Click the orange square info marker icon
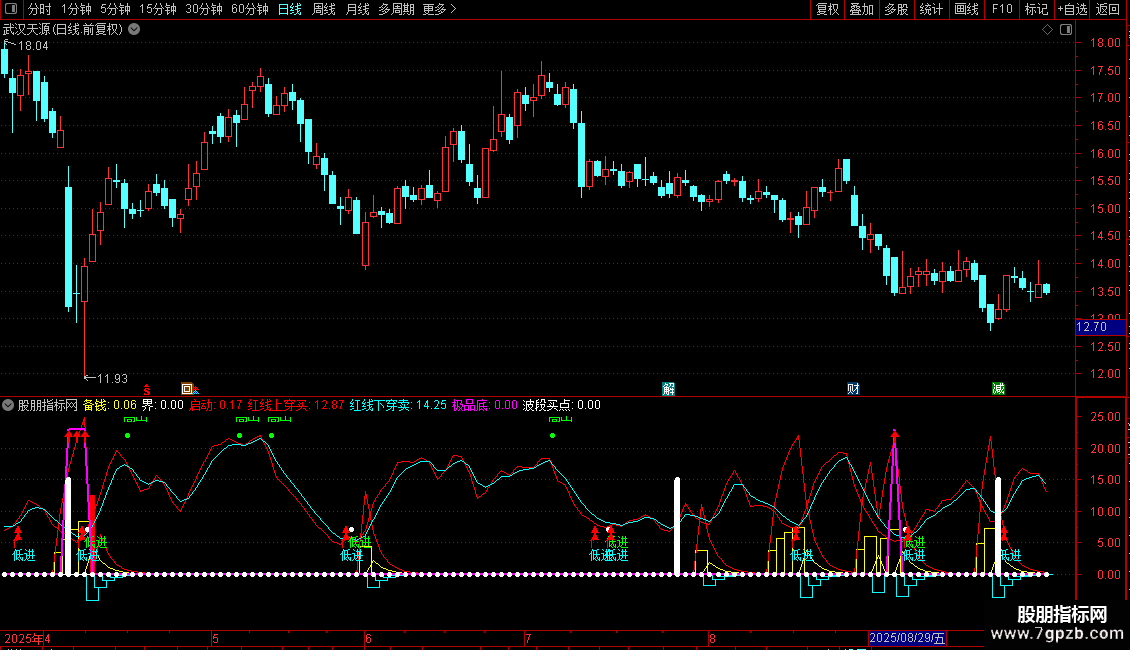The image size is (1130, 650). pos(187,389)
